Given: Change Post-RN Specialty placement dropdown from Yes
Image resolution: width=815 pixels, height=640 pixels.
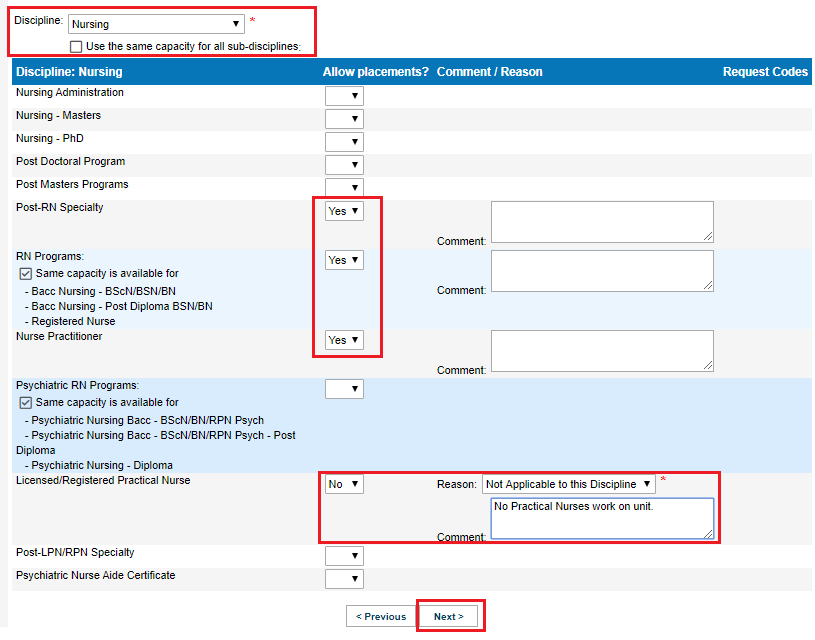Looking at the screenshot, I should click(344, 211).
